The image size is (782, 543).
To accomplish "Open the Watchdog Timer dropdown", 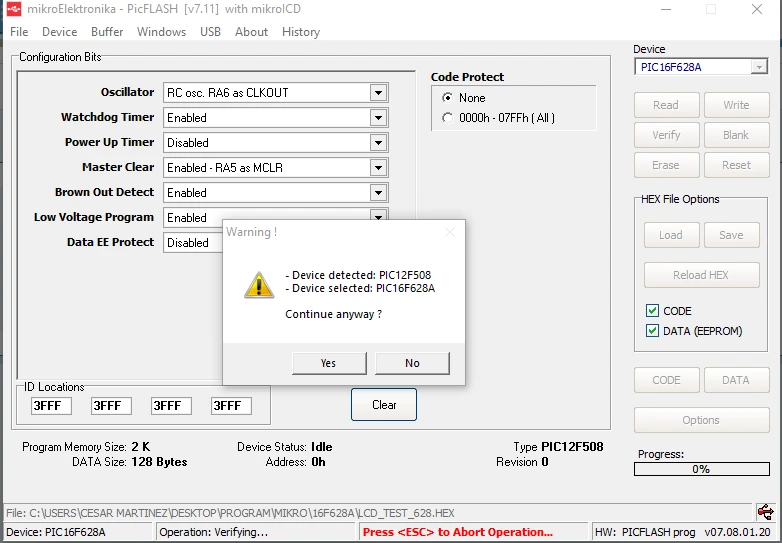I will tap(378, 118).
